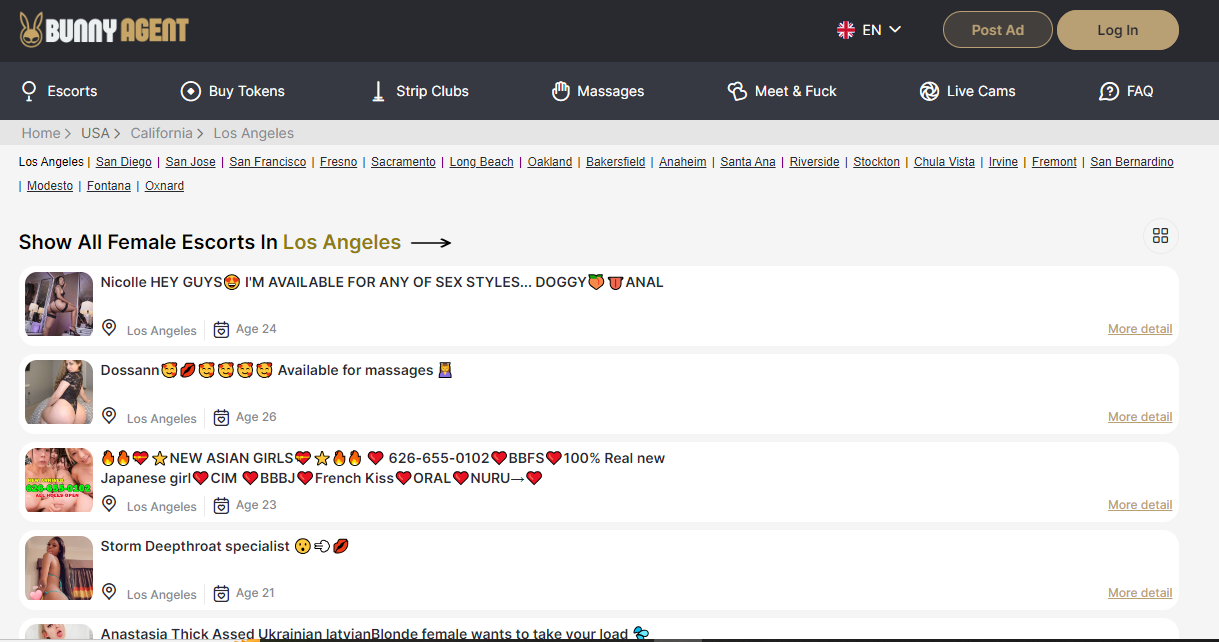Select Sacramento city link
1219x642 pixels.
coord(403,162)
